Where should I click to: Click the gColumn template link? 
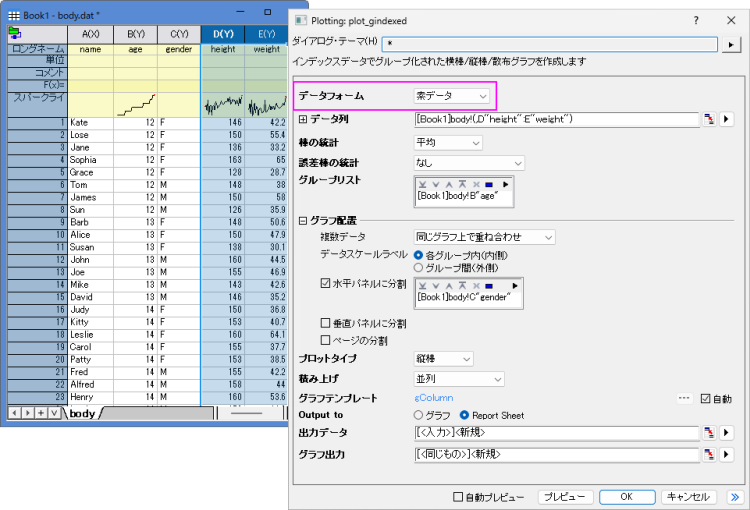point(434,398)
